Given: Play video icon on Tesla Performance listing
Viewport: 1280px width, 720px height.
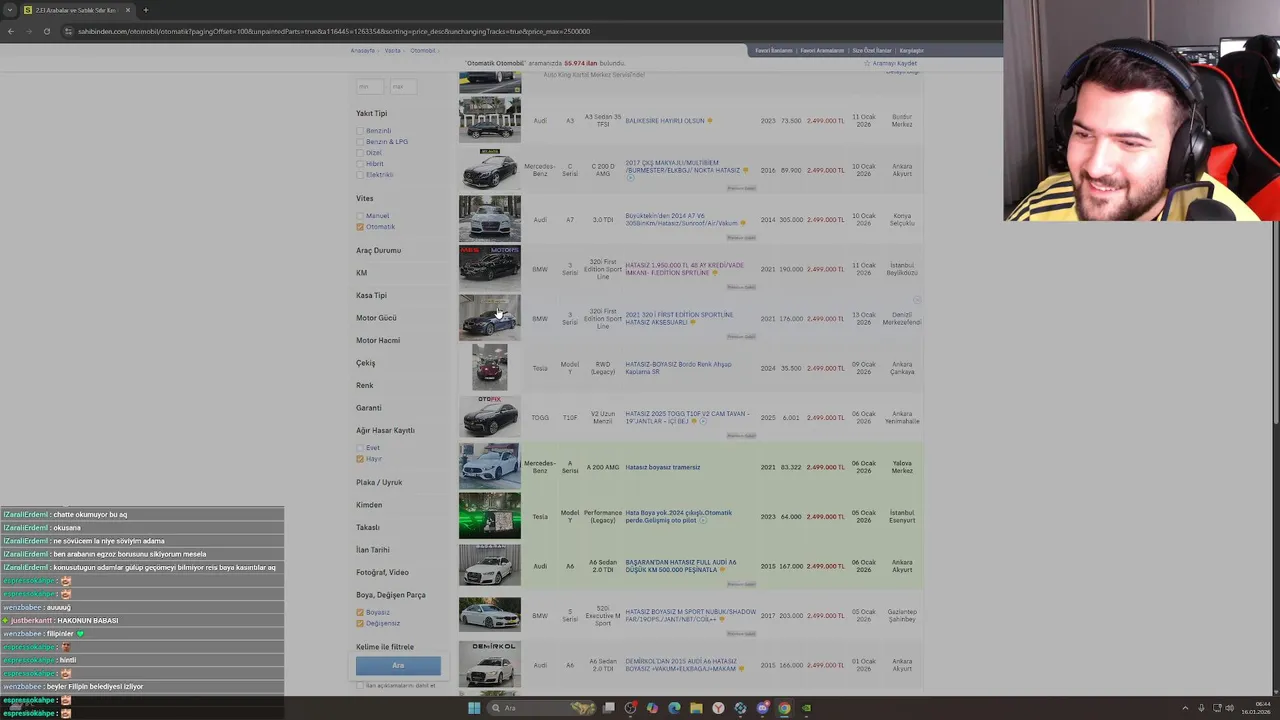Looking at the screenshot, I should click(x=703, y=520).
